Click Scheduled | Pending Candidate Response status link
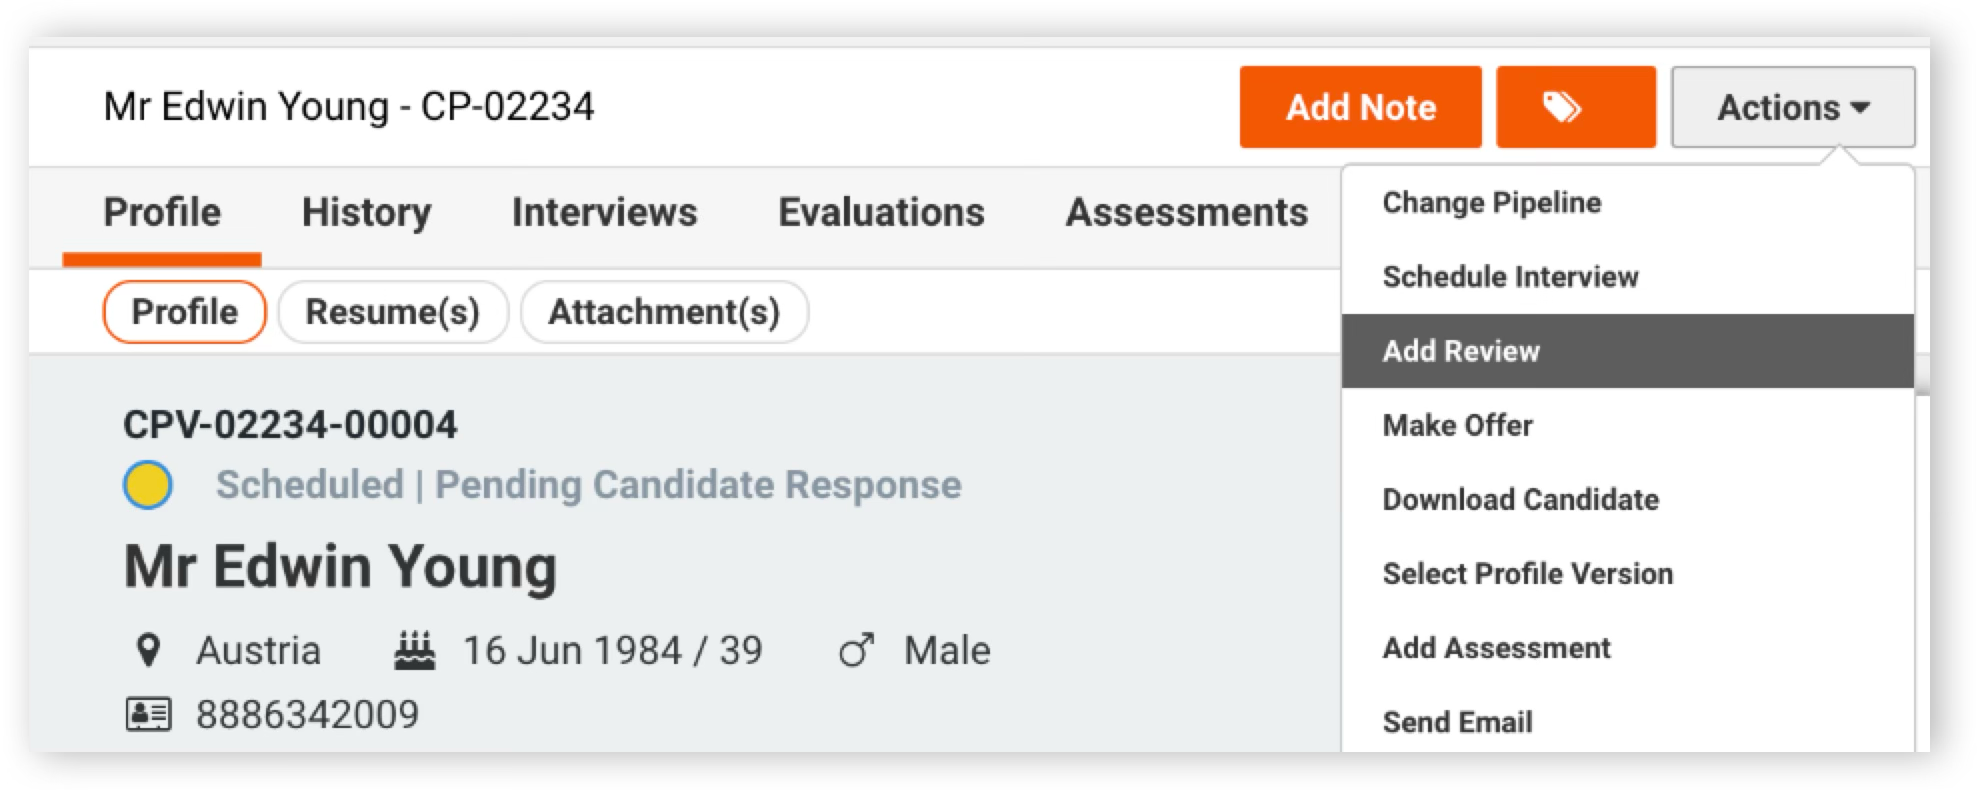 tap(589, 485)
